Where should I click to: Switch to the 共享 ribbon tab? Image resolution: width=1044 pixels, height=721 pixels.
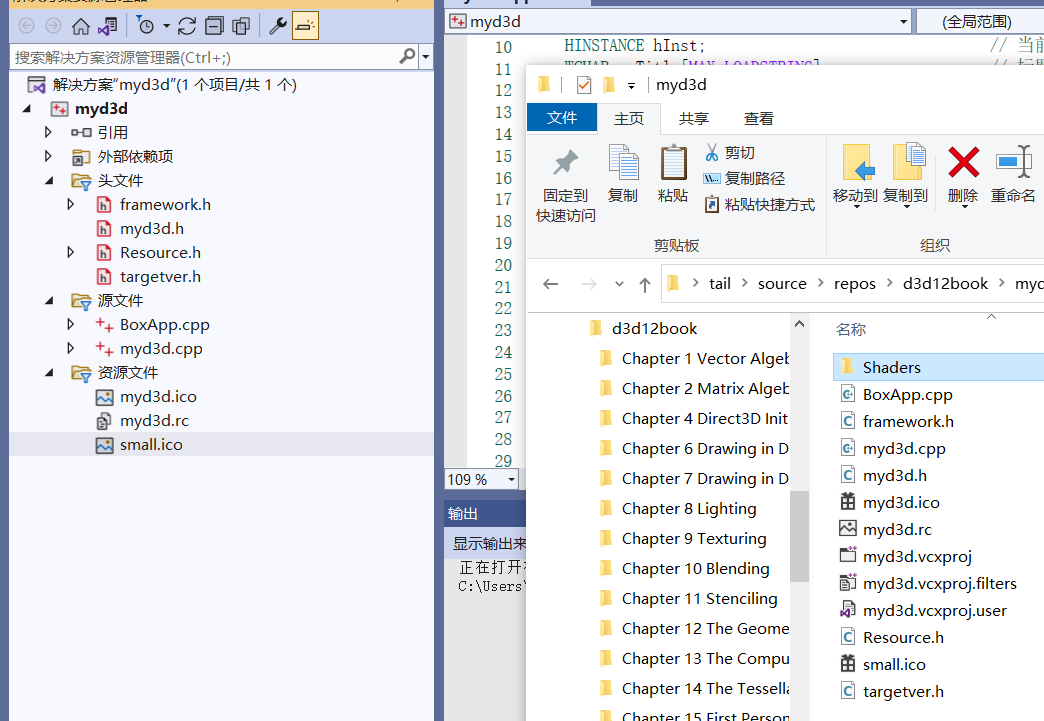pos(693,119)
